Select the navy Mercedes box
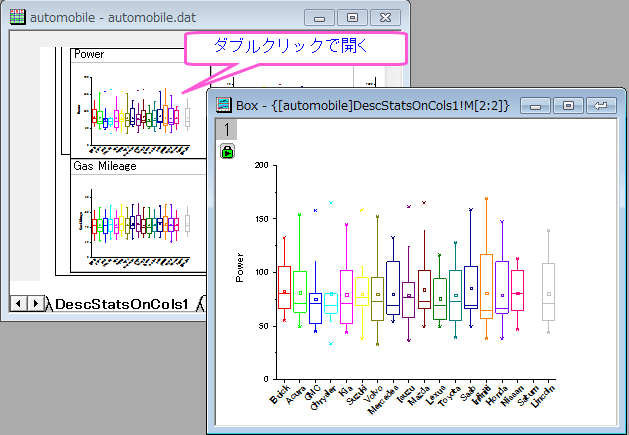629x435 pixels. [393, 288]
